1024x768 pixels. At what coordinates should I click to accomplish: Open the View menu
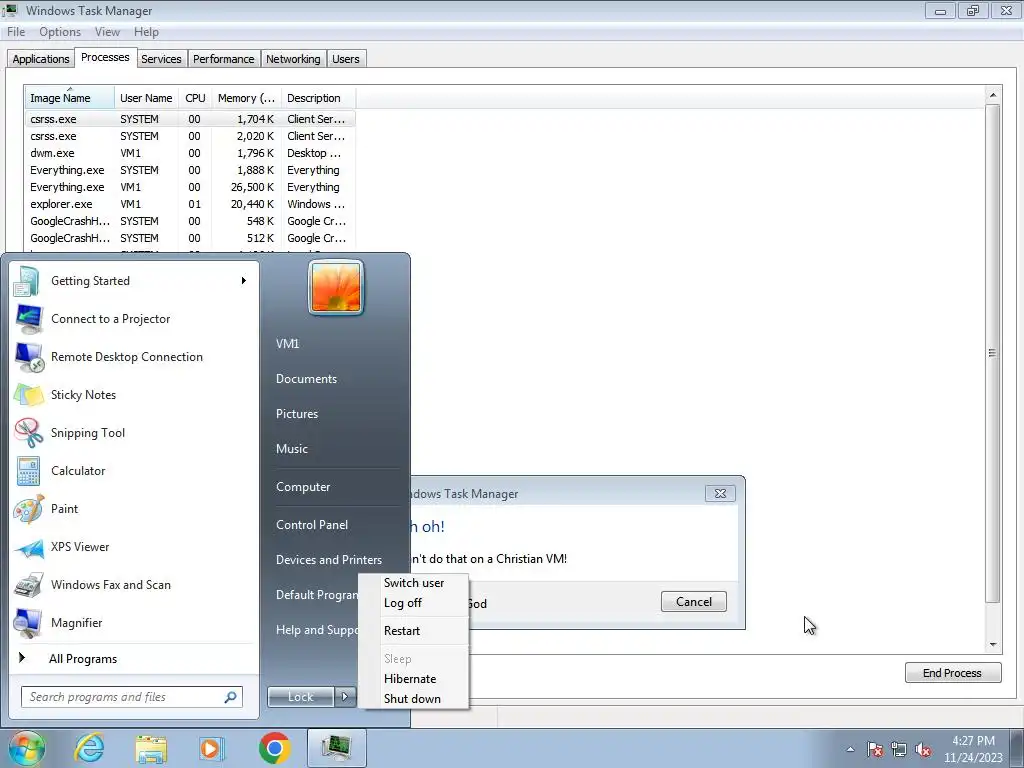(x=107, y=32)
